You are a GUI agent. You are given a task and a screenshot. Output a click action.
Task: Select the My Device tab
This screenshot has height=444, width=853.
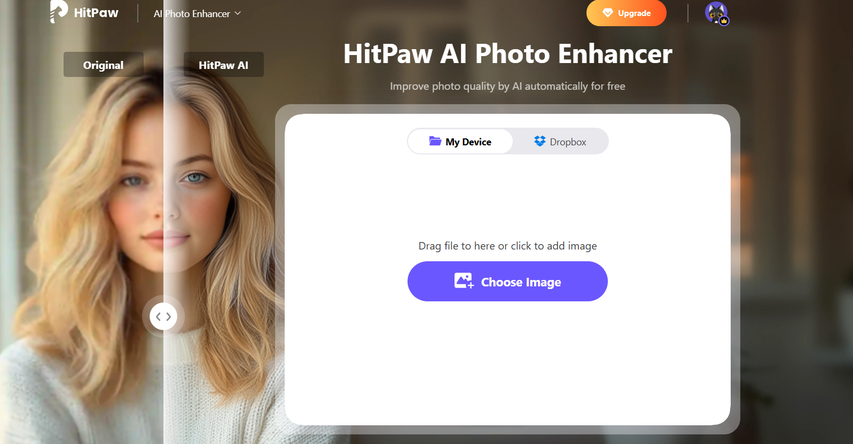tap(460, 141)
